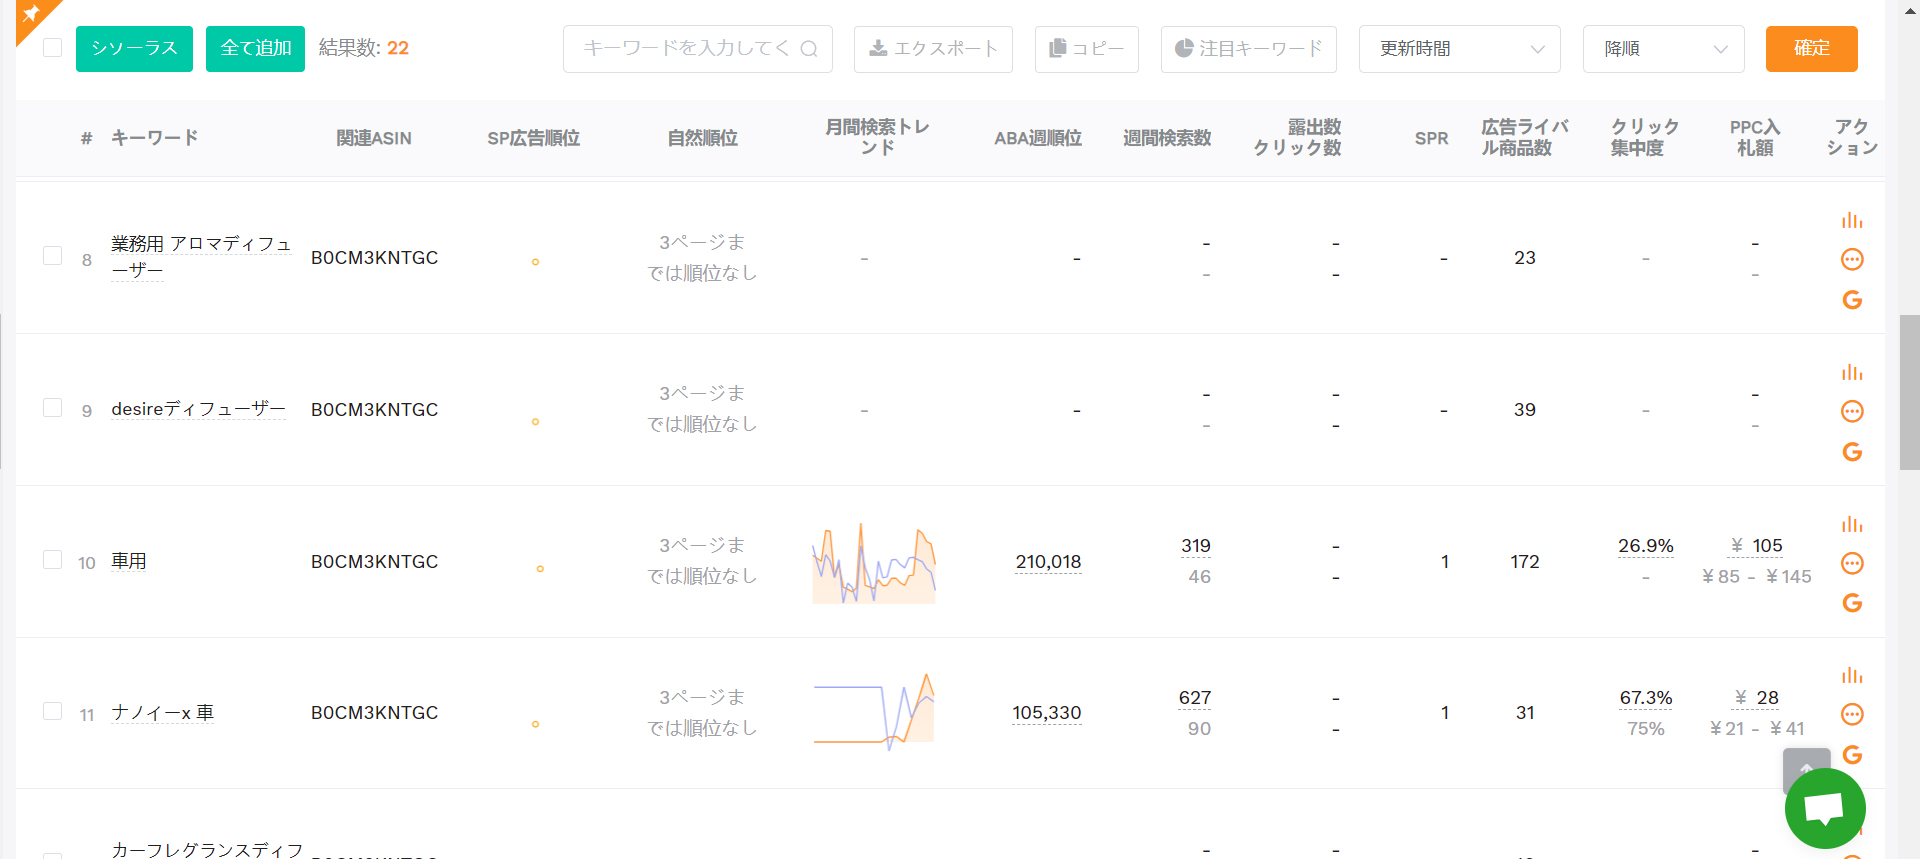This screenshot has height=859, width=1920.
Task: Click ABA rank value 105,330
Action: [1047, 713]
